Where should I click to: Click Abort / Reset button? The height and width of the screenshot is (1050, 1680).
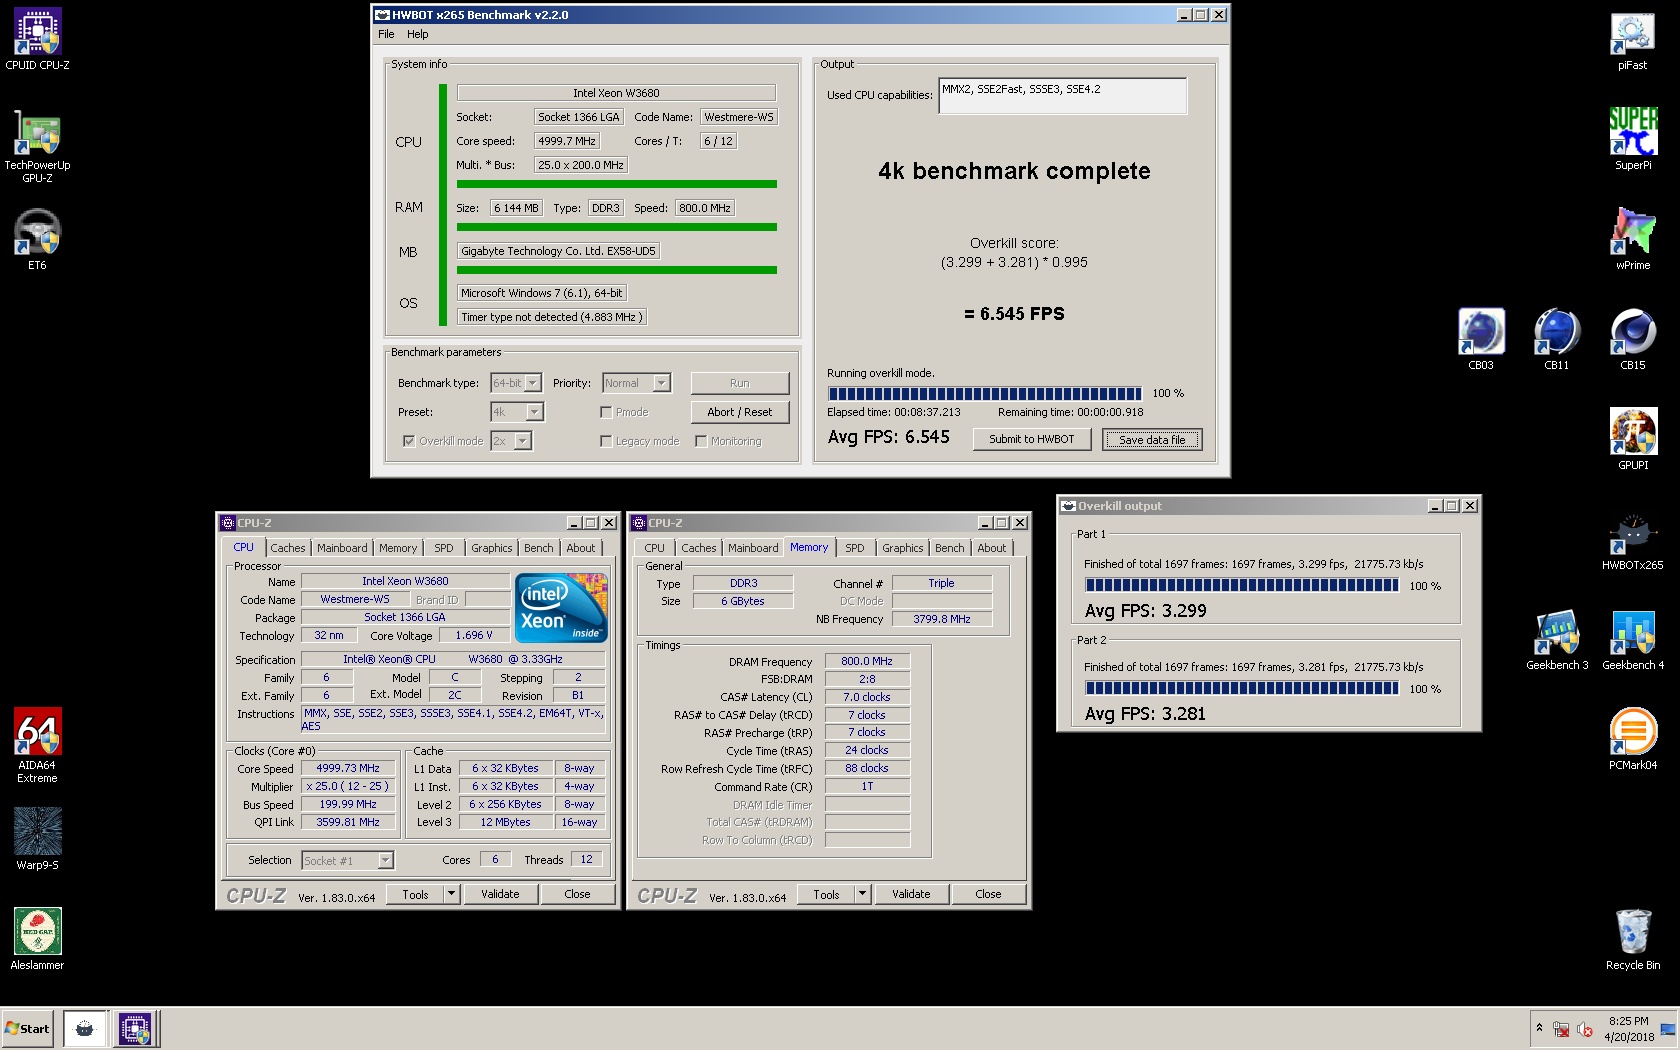(x=739, y=412)
